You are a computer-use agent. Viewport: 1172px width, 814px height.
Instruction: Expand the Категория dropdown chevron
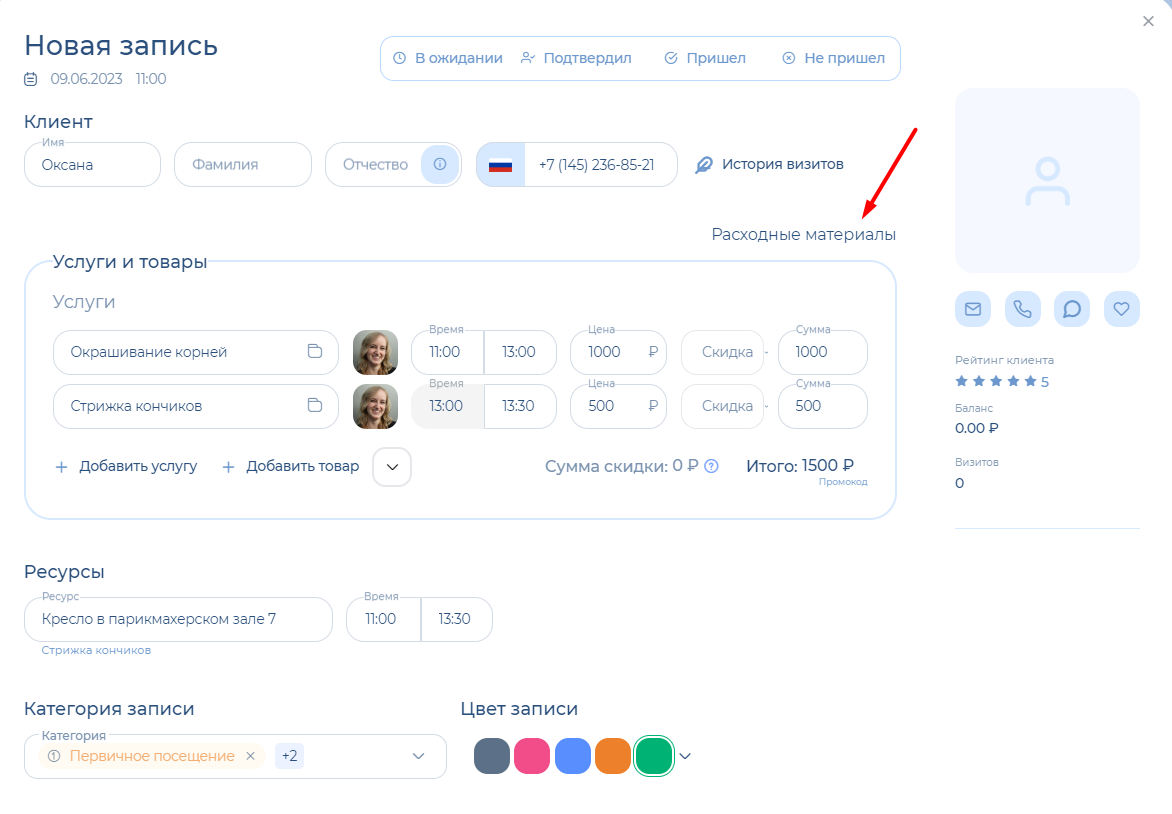pyautogui.click(x=419, y=756)
